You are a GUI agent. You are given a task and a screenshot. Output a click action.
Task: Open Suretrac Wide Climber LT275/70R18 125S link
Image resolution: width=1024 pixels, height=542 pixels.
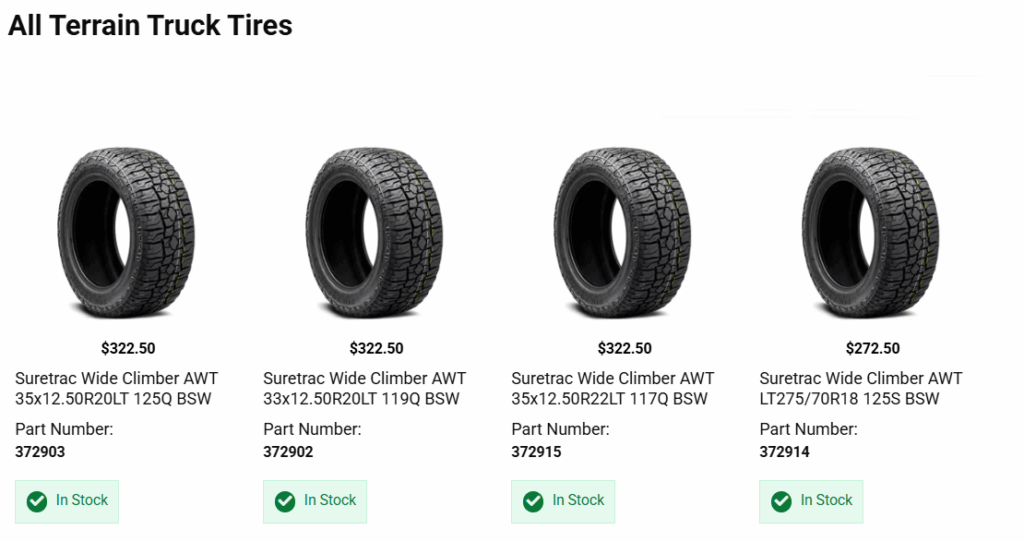[860, 389]
